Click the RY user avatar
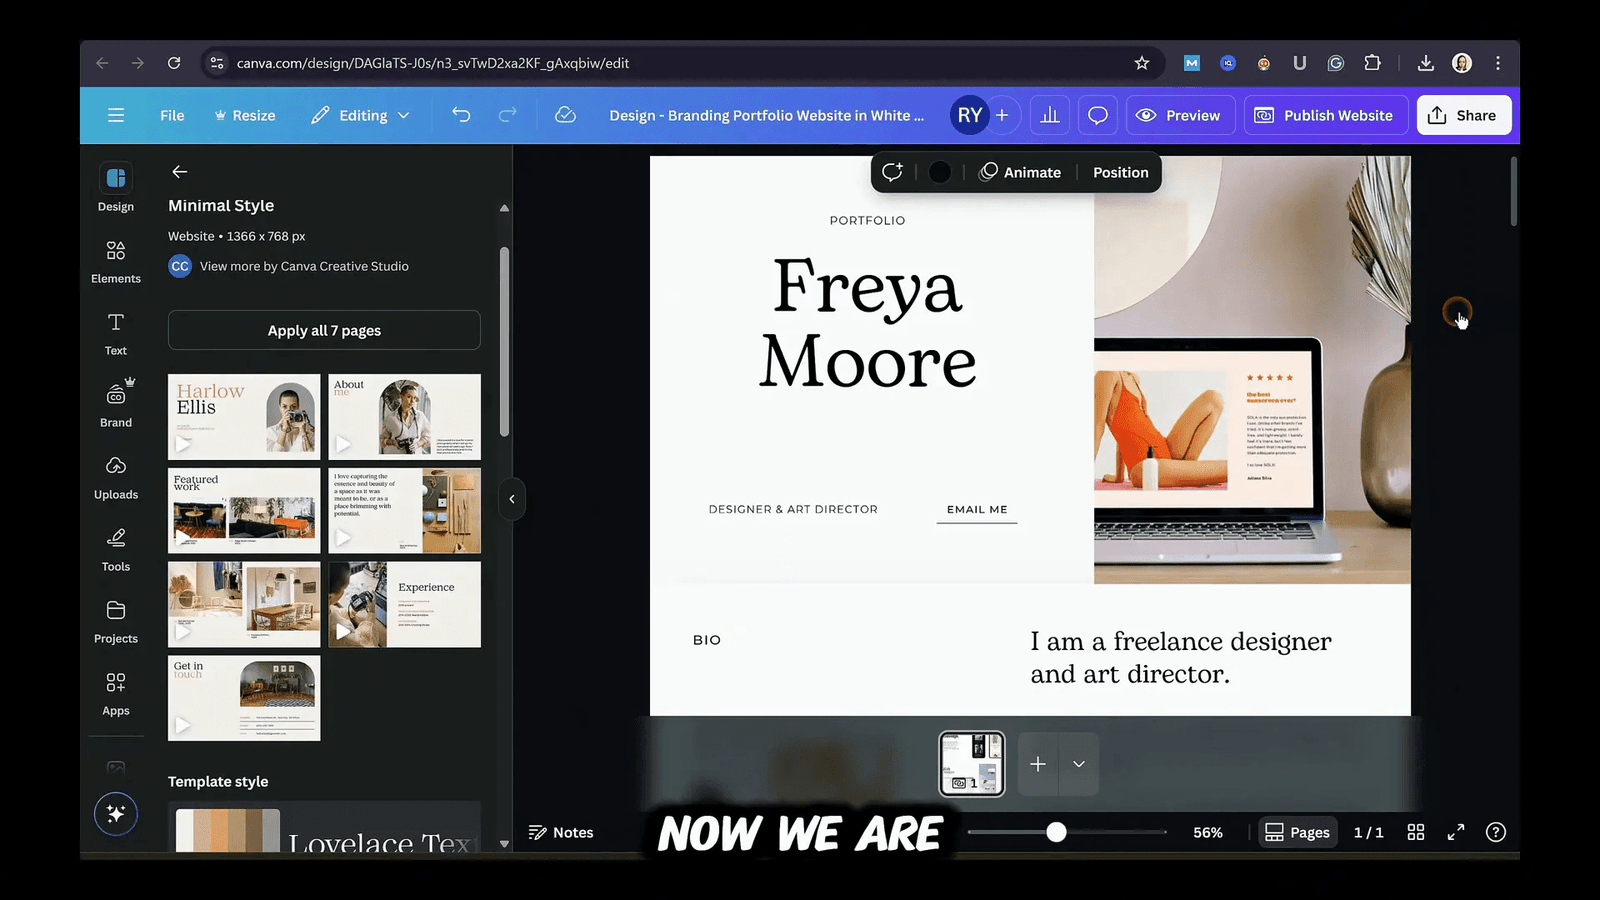1600x900 pixels. click(x=969, y=115)
